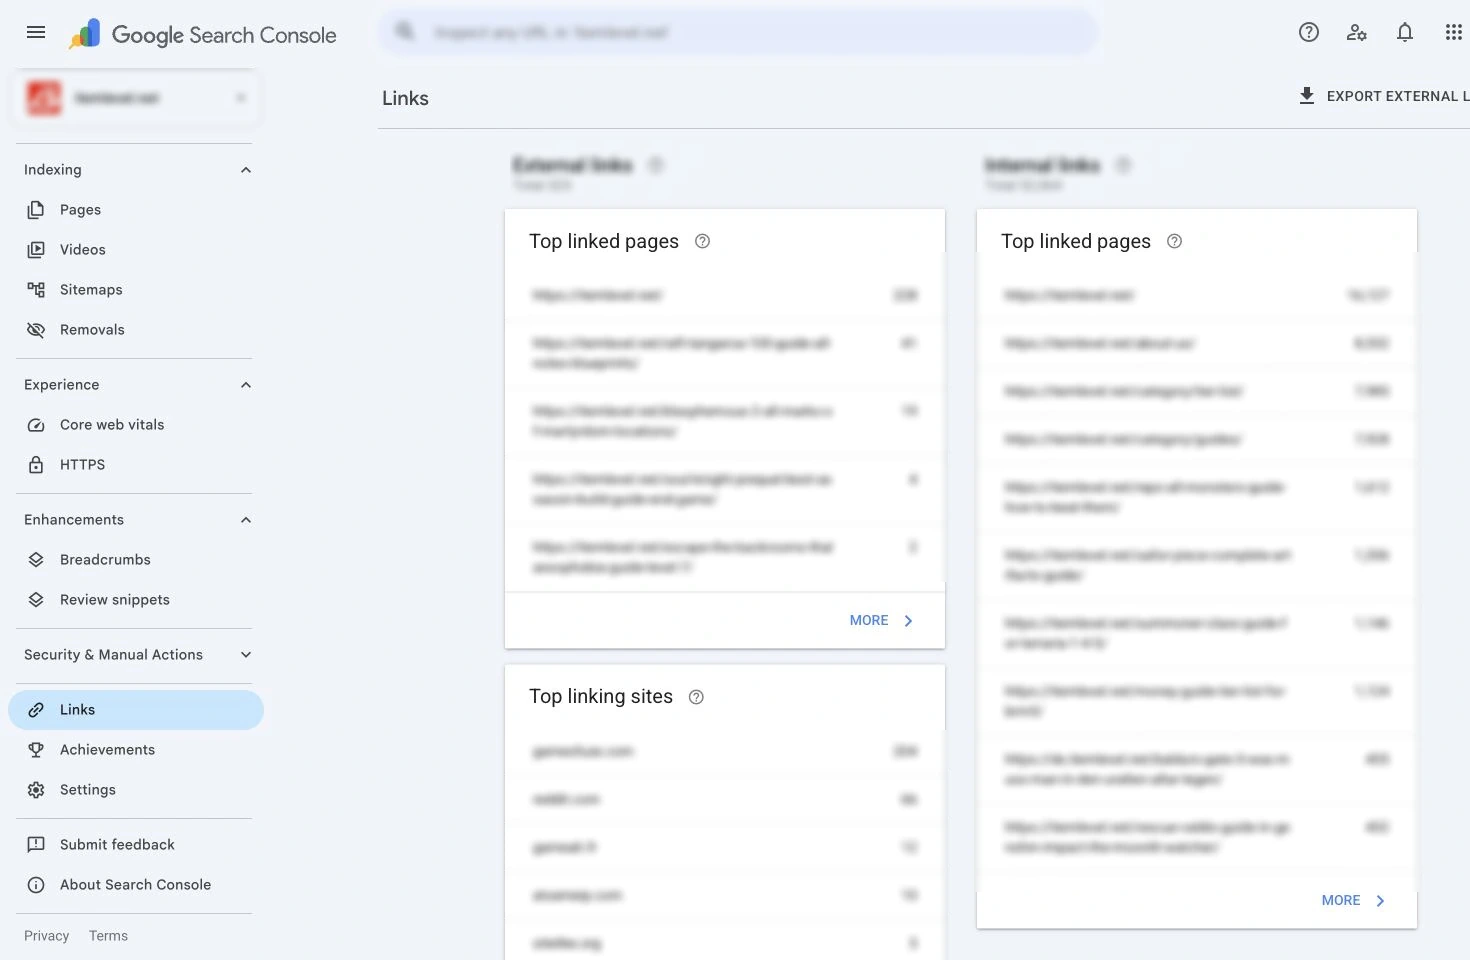Click the Export External Links download icon

(1306, 96)
